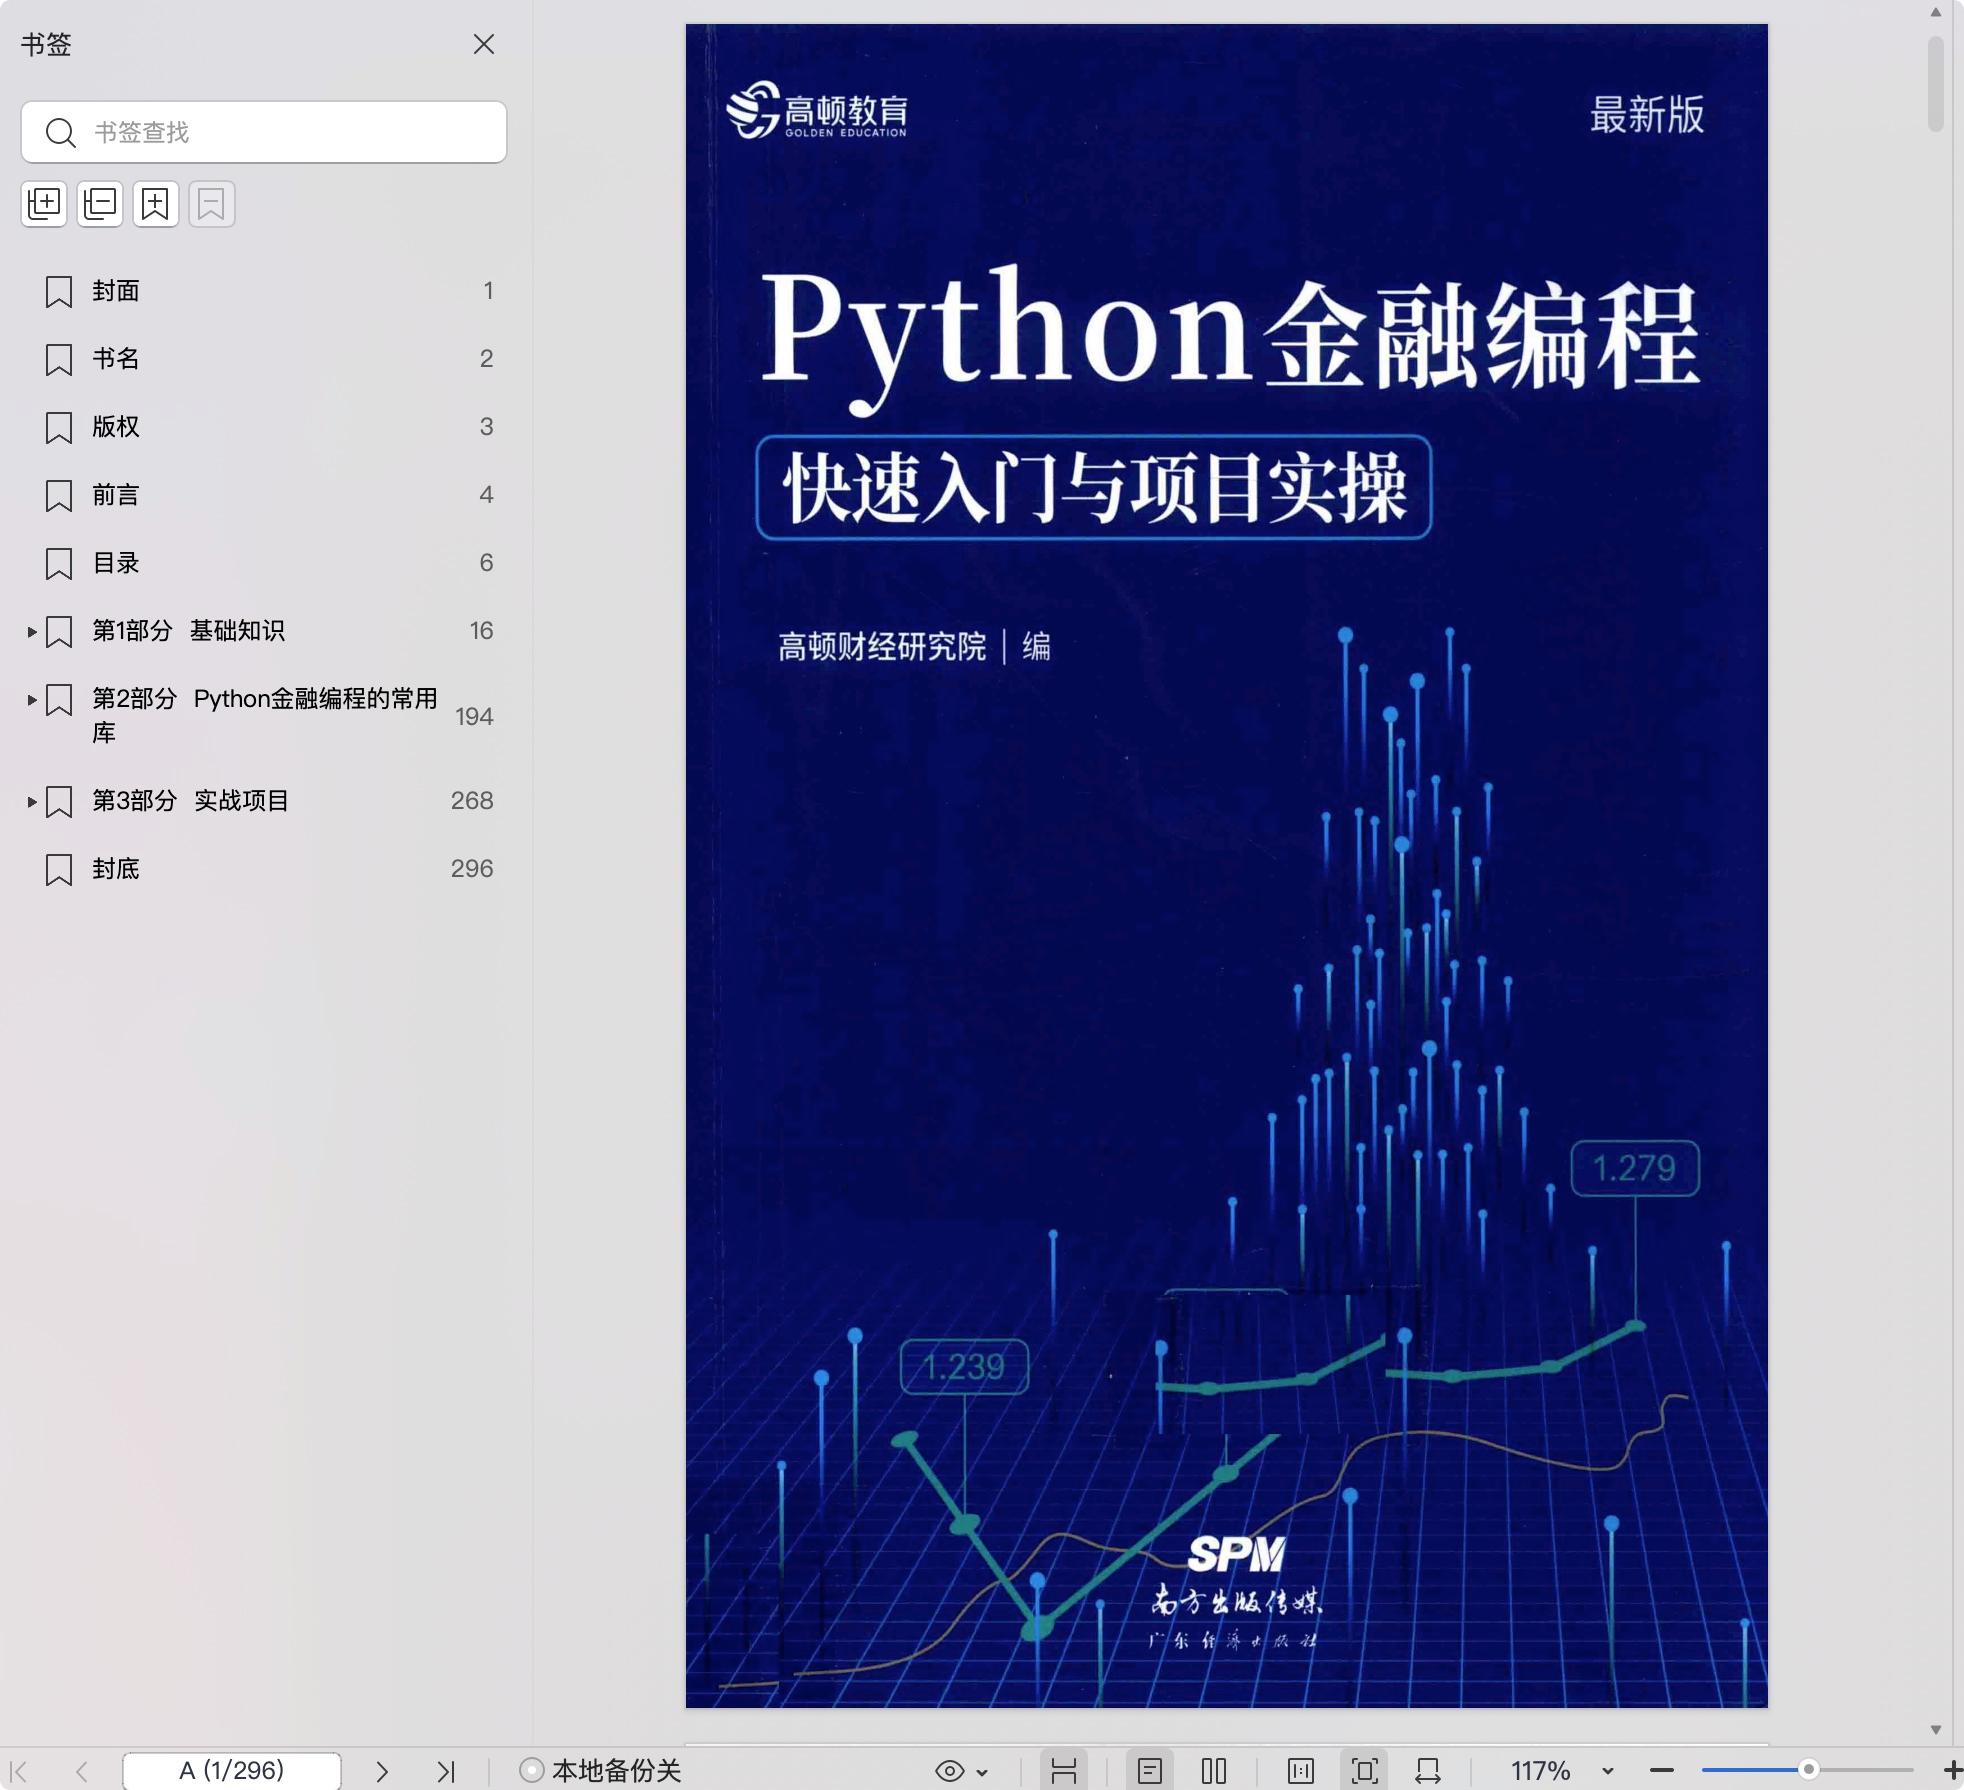Click scrollbar up arrow
1964x1790 pixels.
click(1936, 13)
